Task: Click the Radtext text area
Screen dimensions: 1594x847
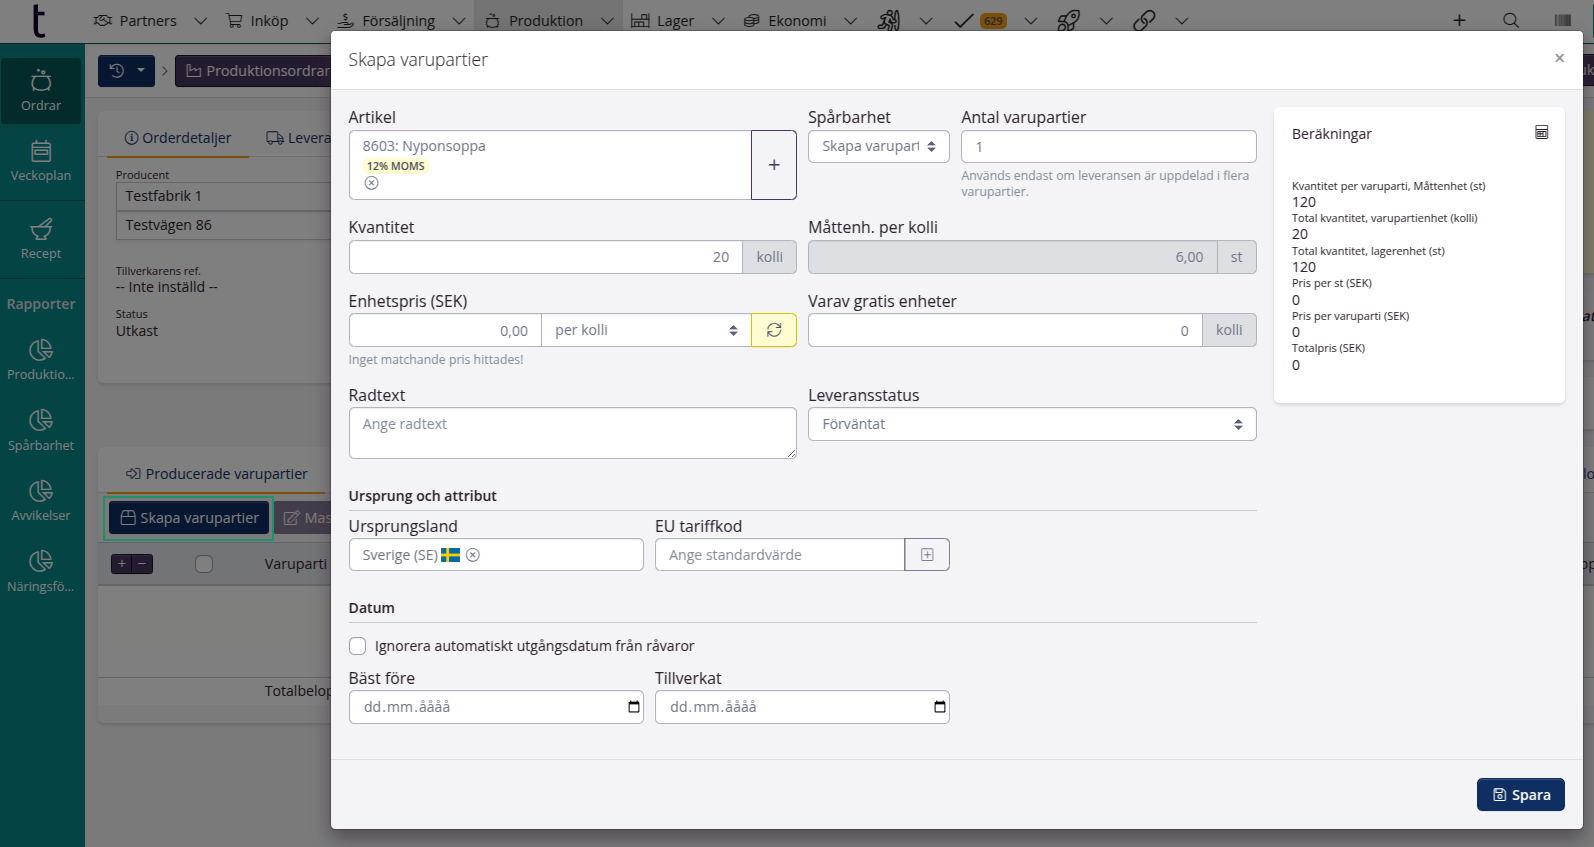Action: click(572, 433)
